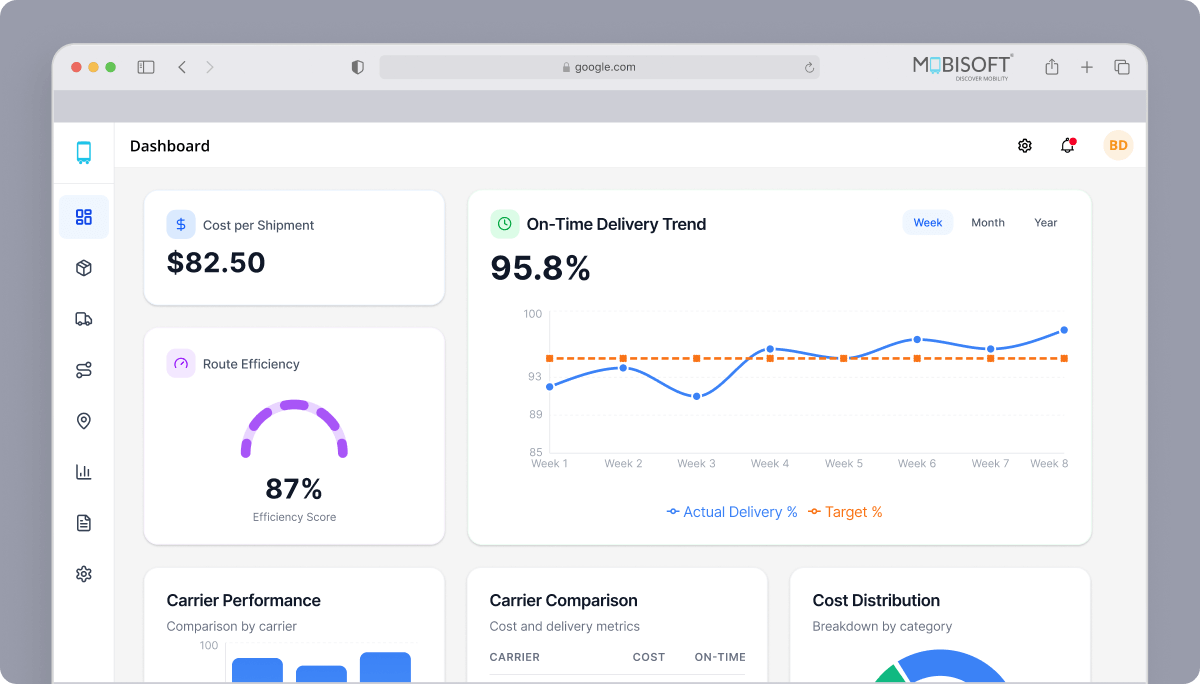Check notifications via the bell icon
This screenshot has height=684, width=1200.
[1066, 145]
